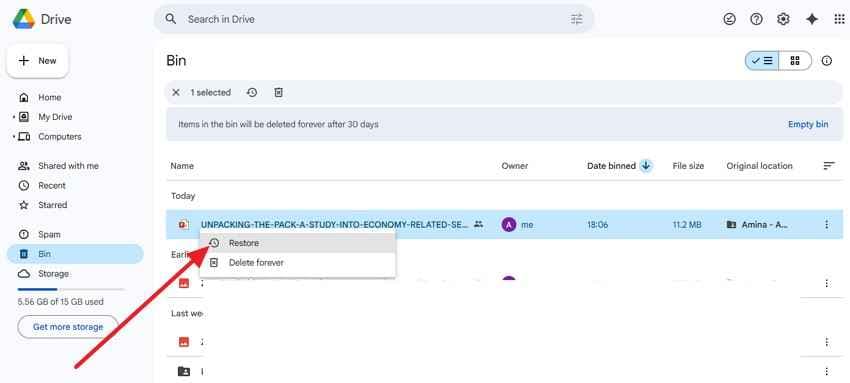
Task: Expand the My Drive tree arrow
Action: click(x=14, y=117)
